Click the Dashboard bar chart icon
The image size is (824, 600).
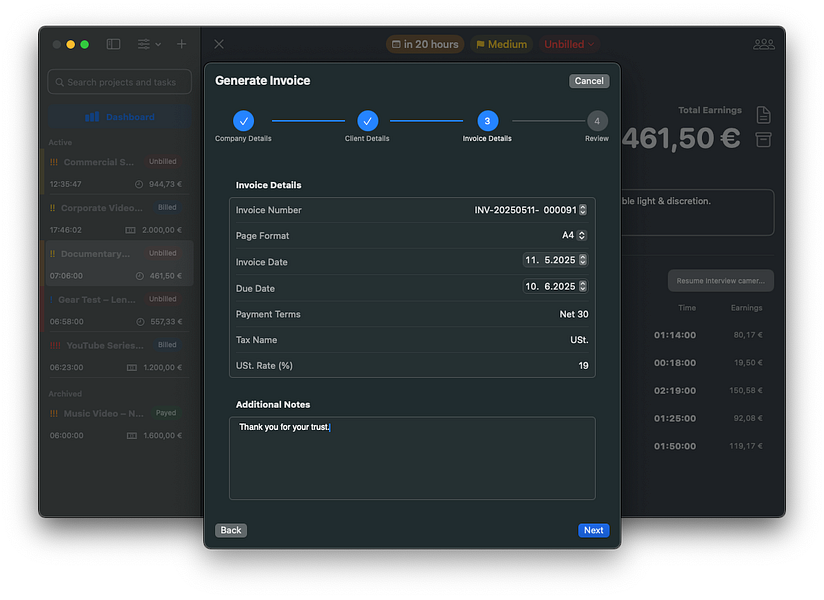click(x=92, y=117)
